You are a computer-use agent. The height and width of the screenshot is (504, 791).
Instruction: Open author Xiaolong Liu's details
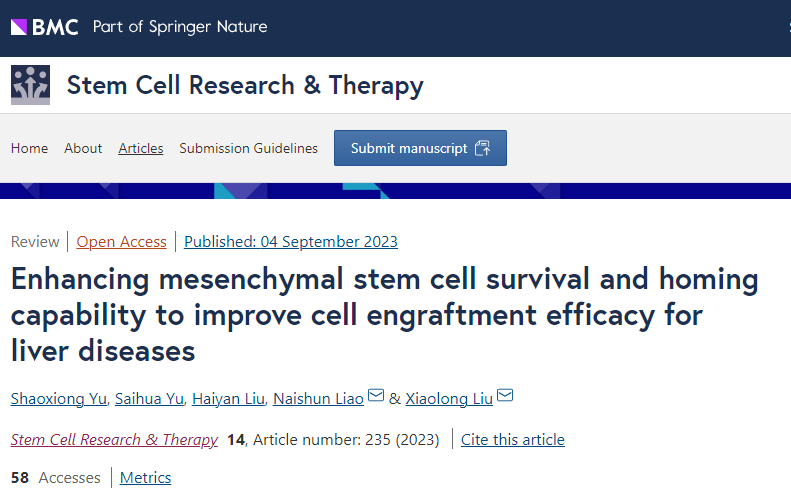coord(449,398)
